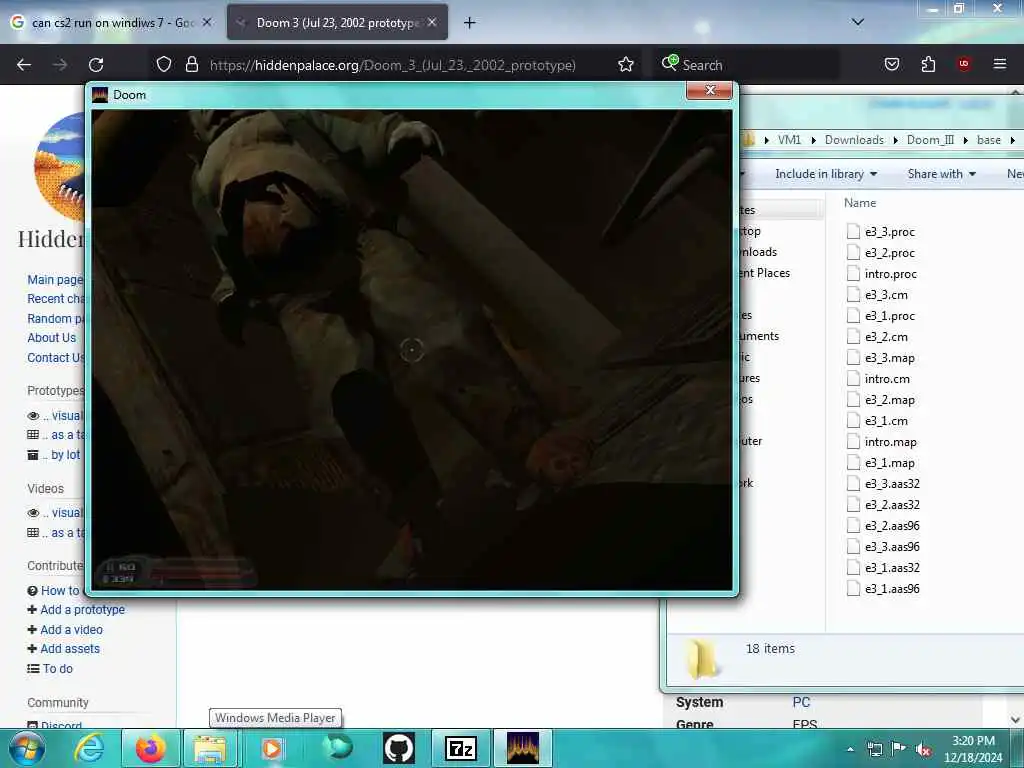Open the 'Add a prototype' link
Image resolution: width=1024 pixels, height=768 pixels.
[x=82, y=610]
